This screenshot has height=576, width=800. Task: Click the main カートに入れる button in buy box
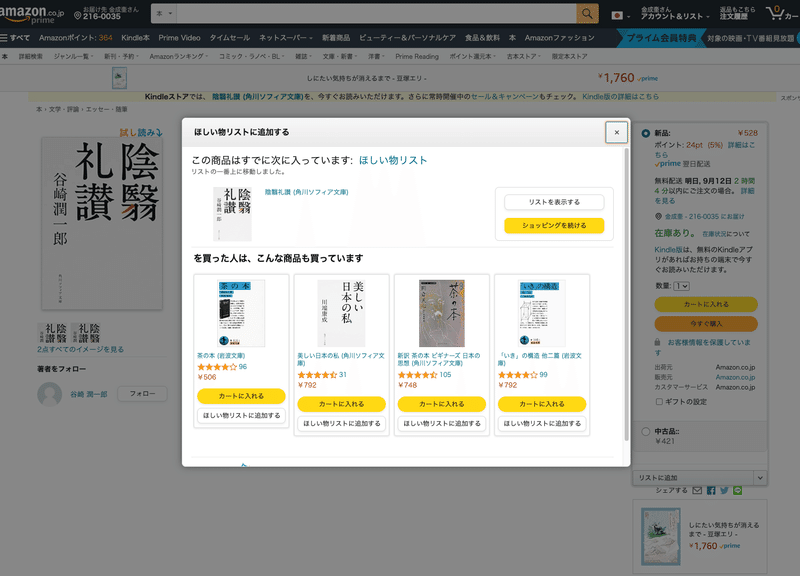tap(706, 304)
